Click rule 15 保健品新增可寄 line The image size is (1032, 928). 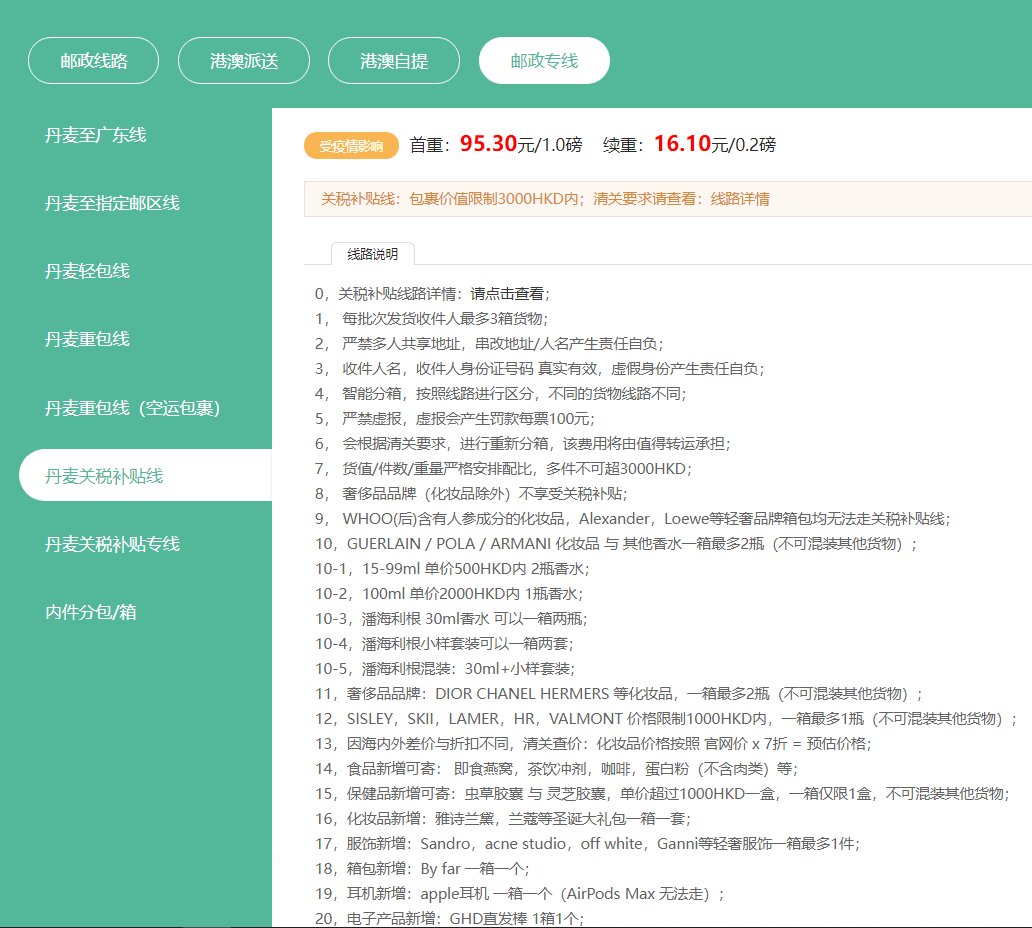(x=662, y=794)
